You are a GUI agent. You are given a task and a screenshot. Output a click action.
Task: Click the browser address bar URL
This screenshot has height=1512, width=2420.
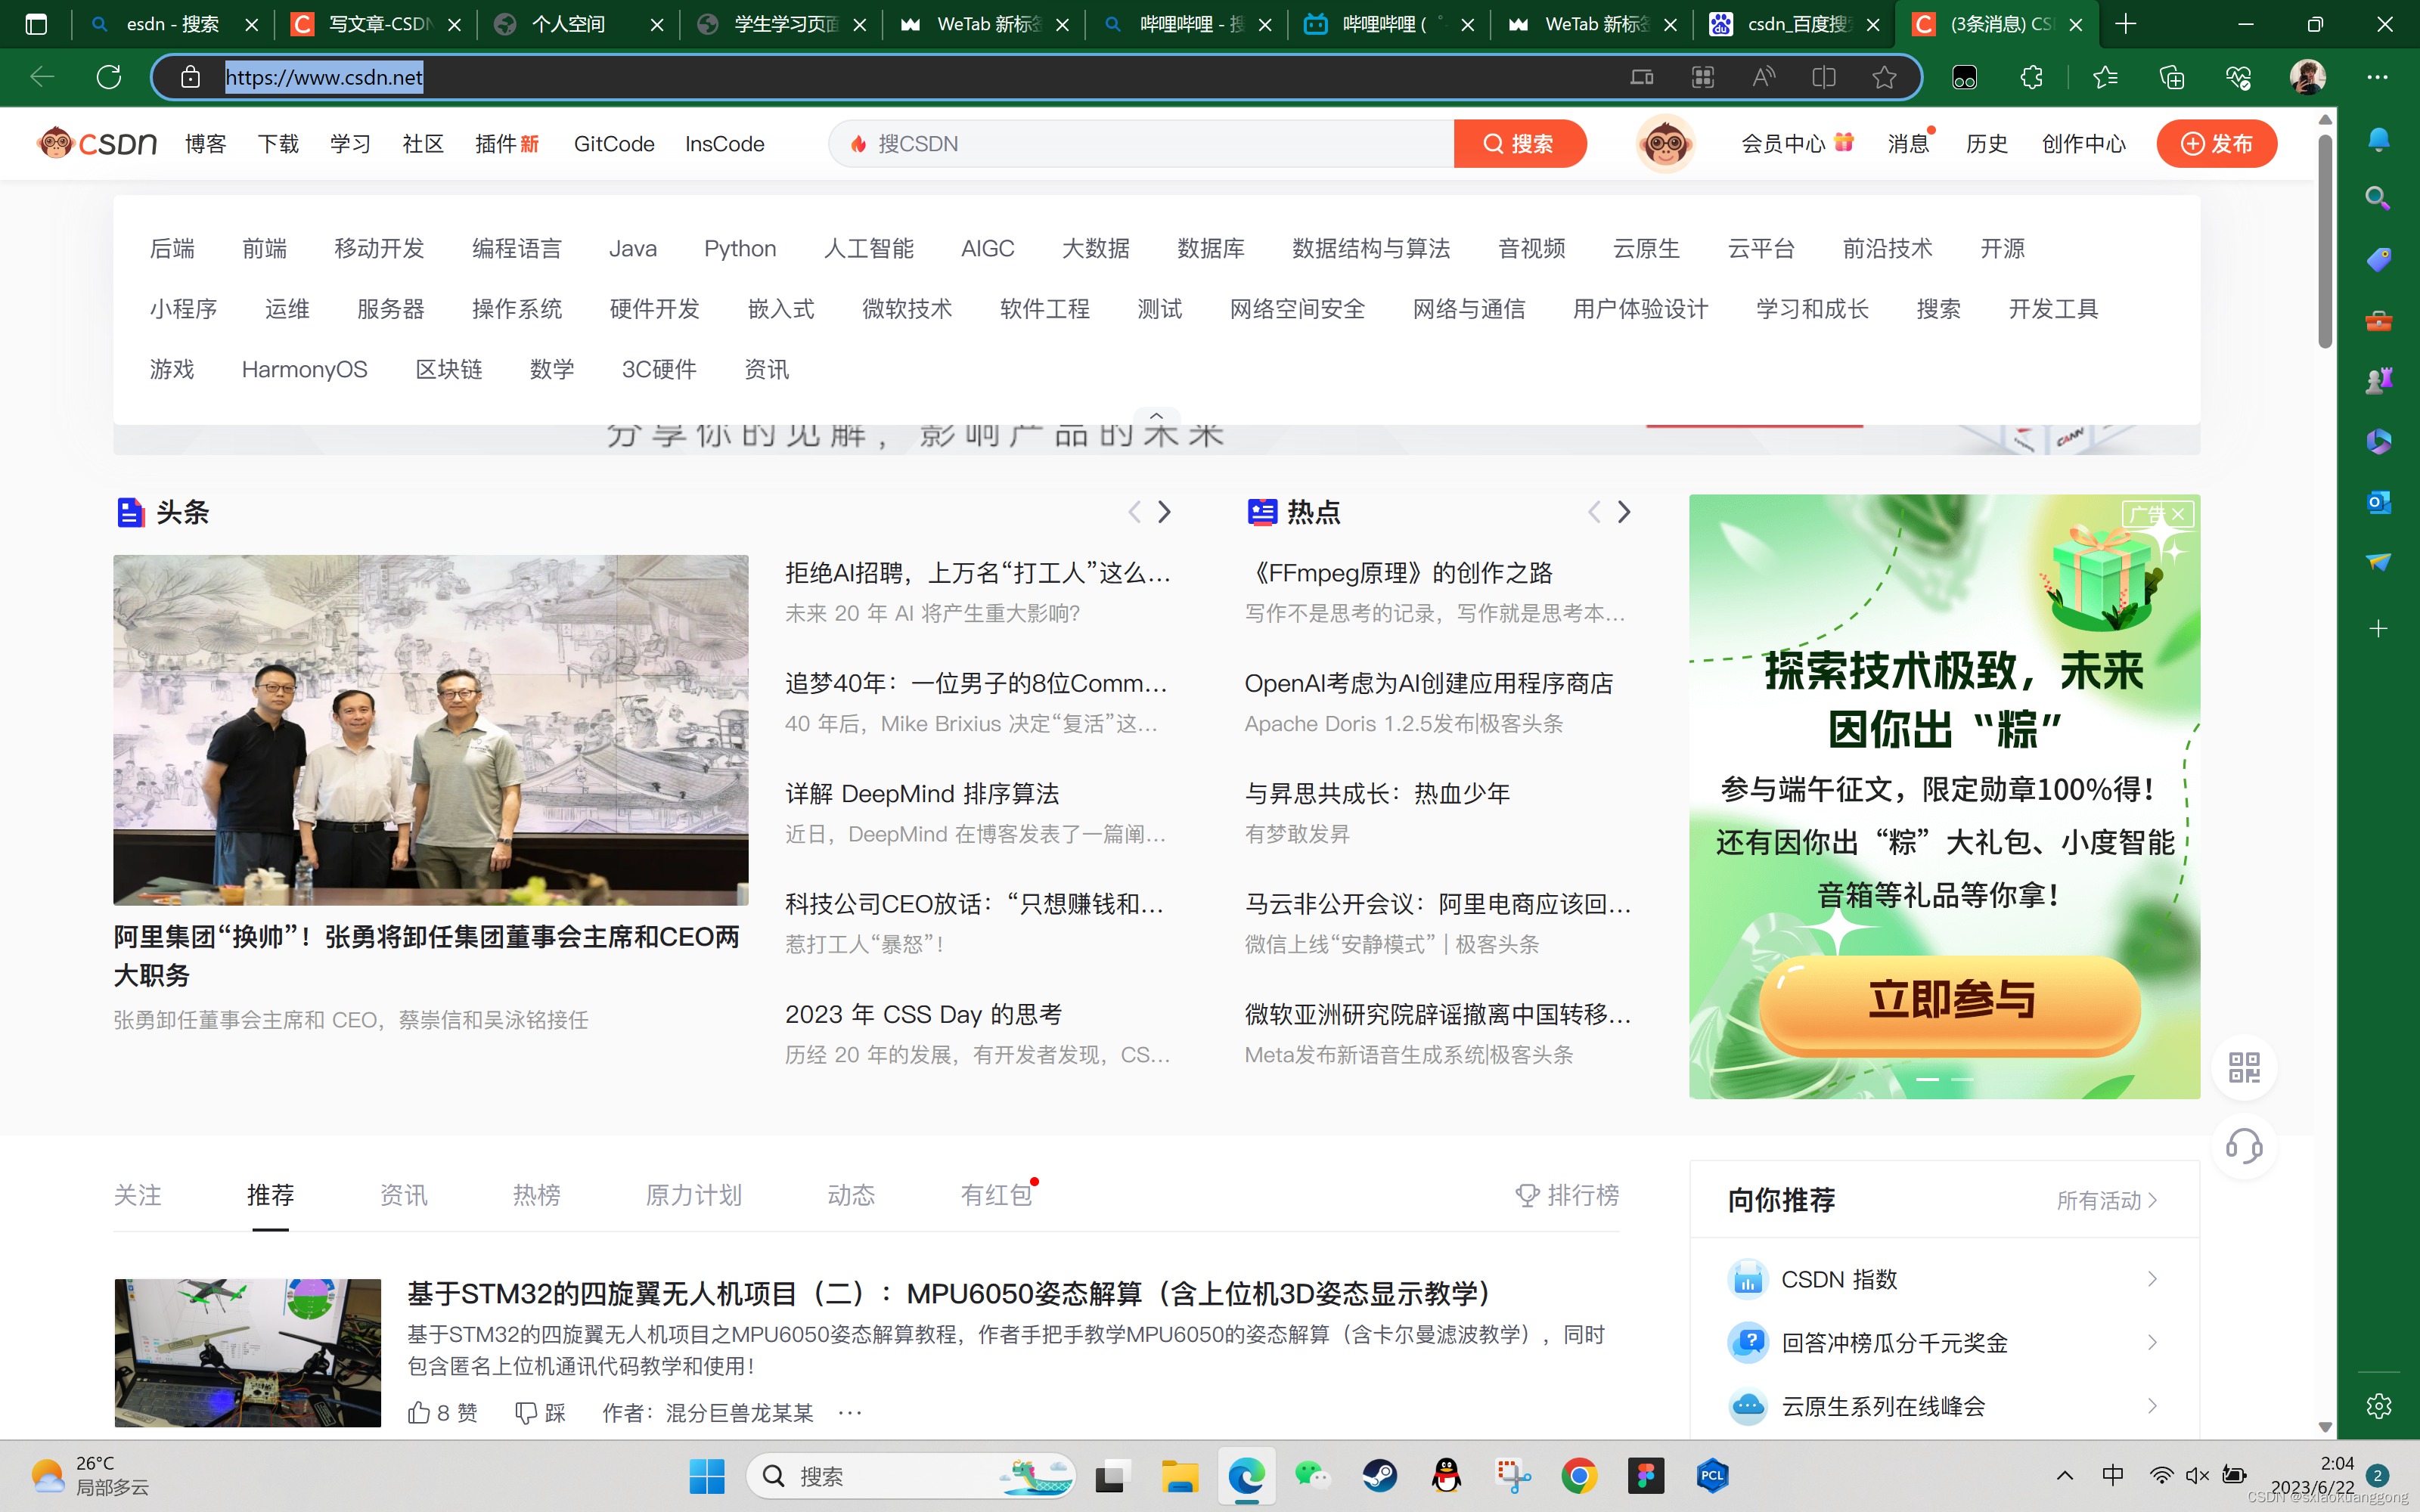click(324, 77)
